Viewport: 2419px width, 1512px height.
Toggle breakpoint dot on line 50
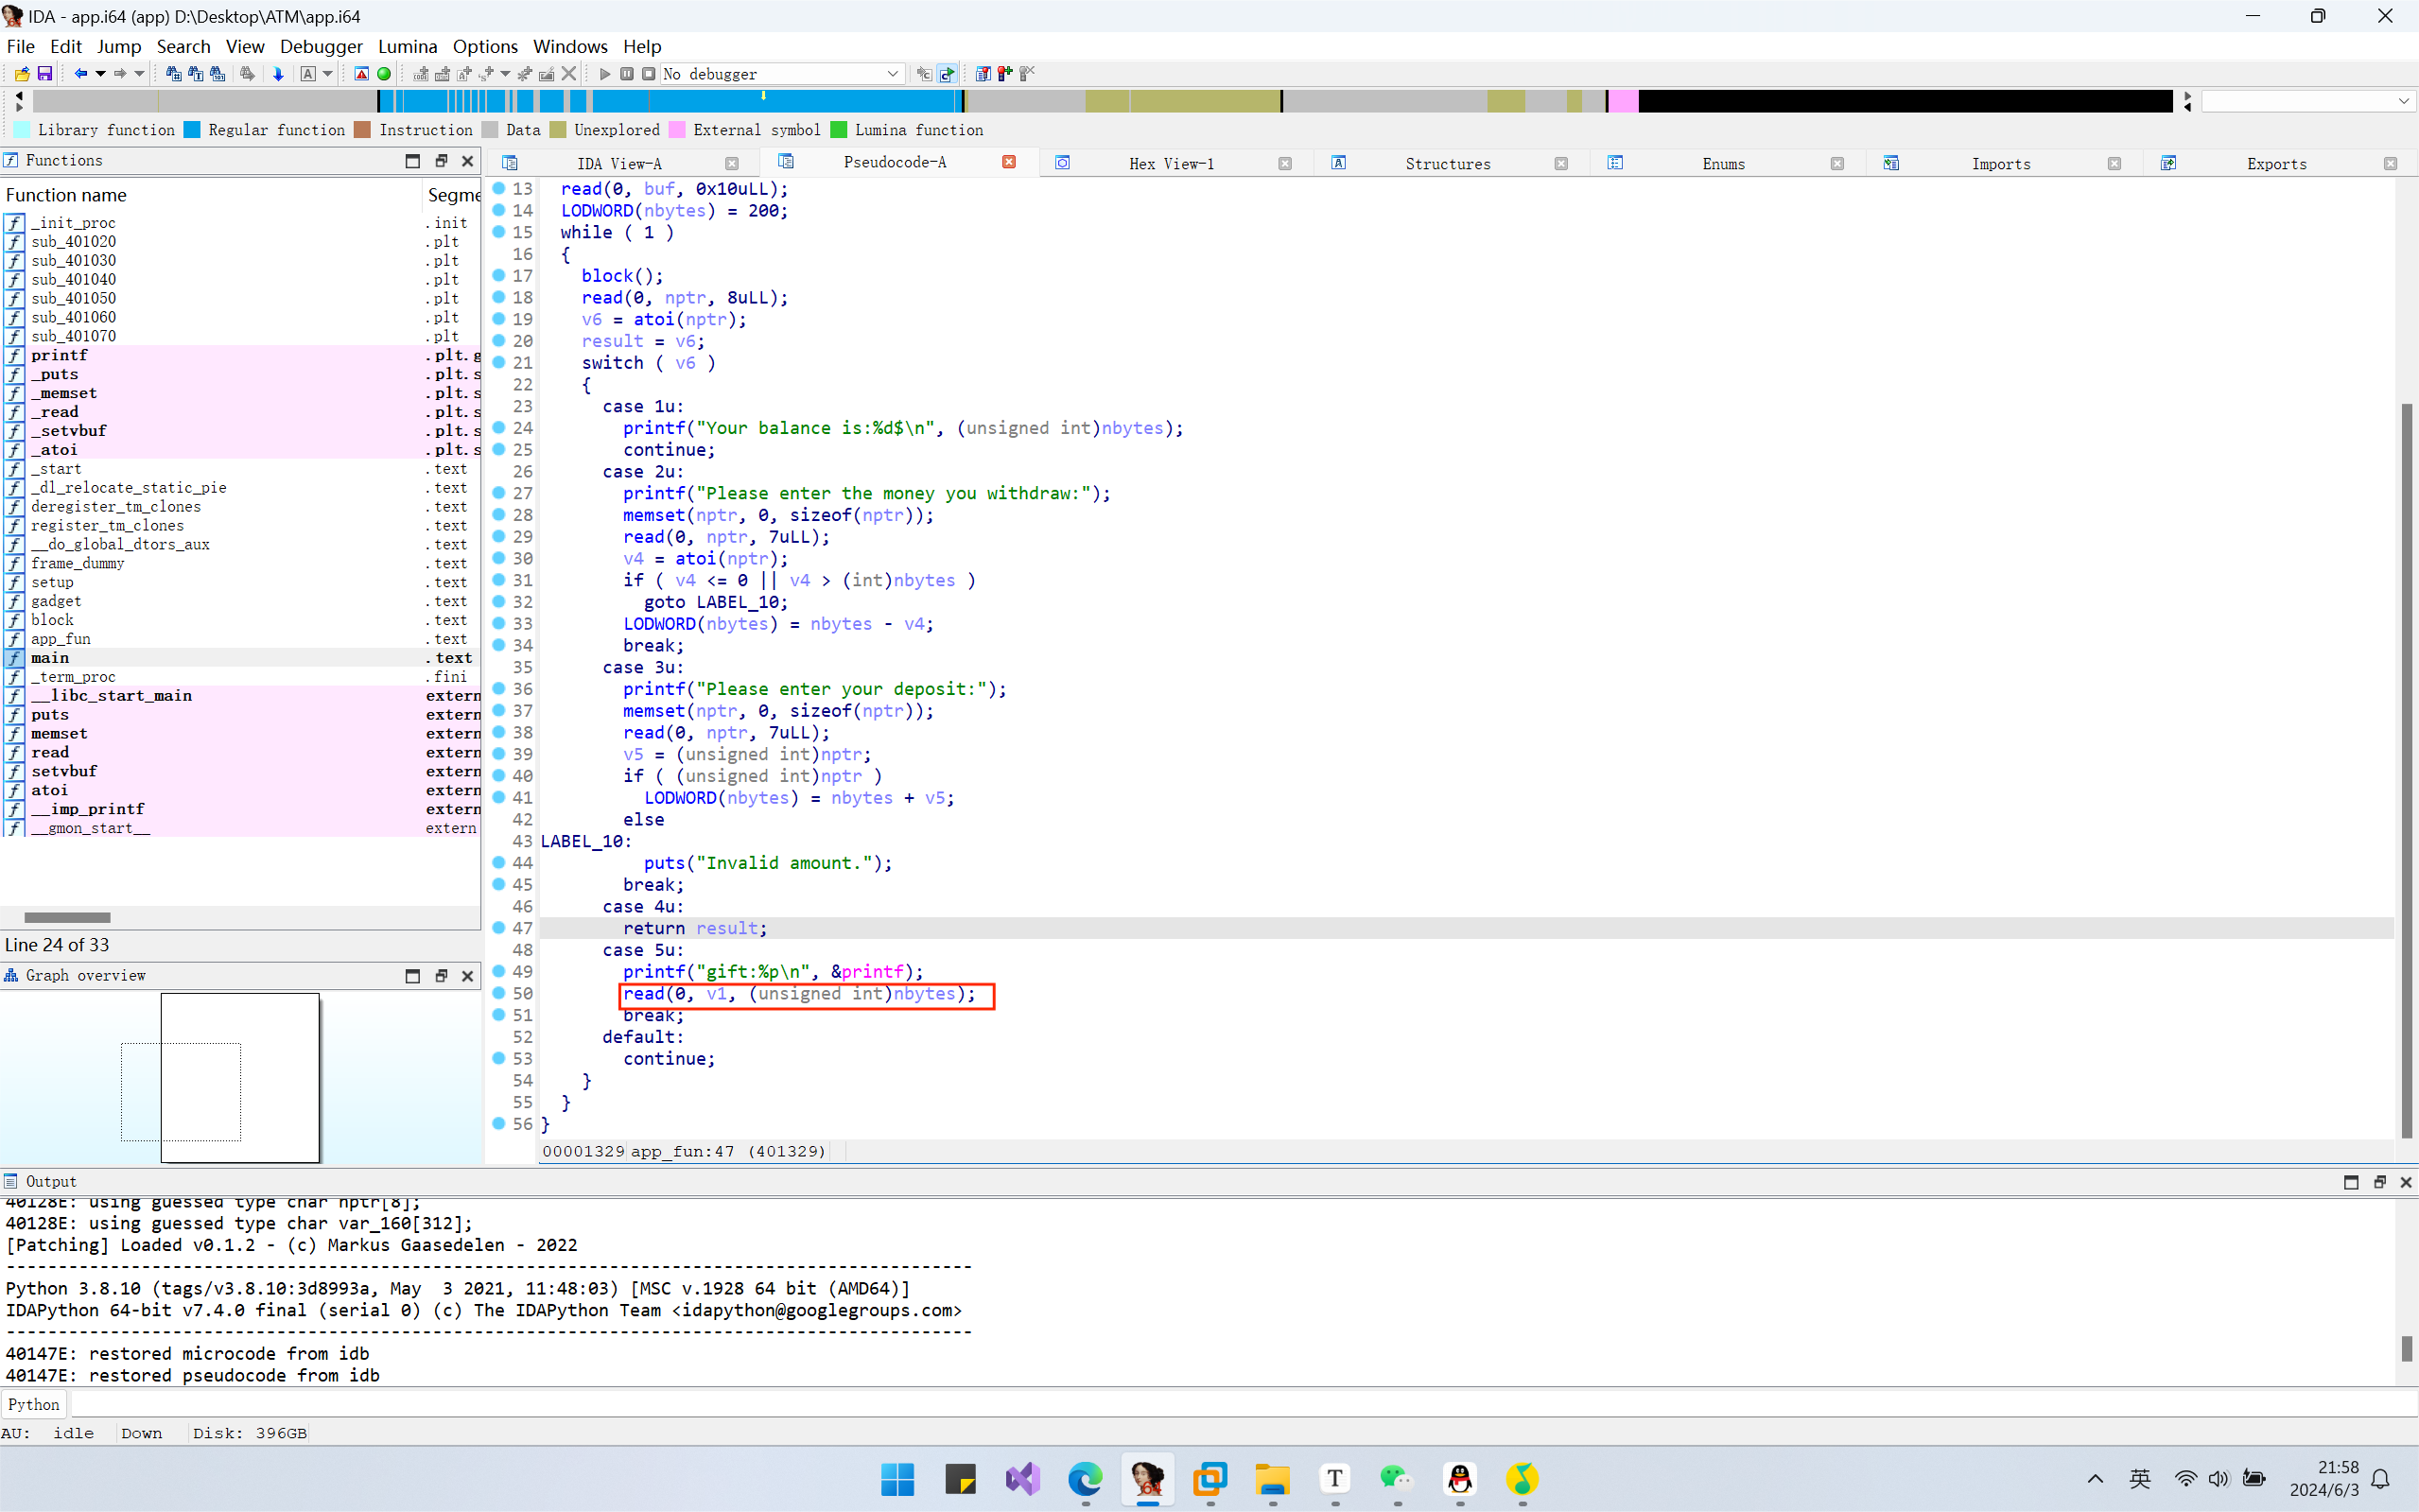pos(499,993)
